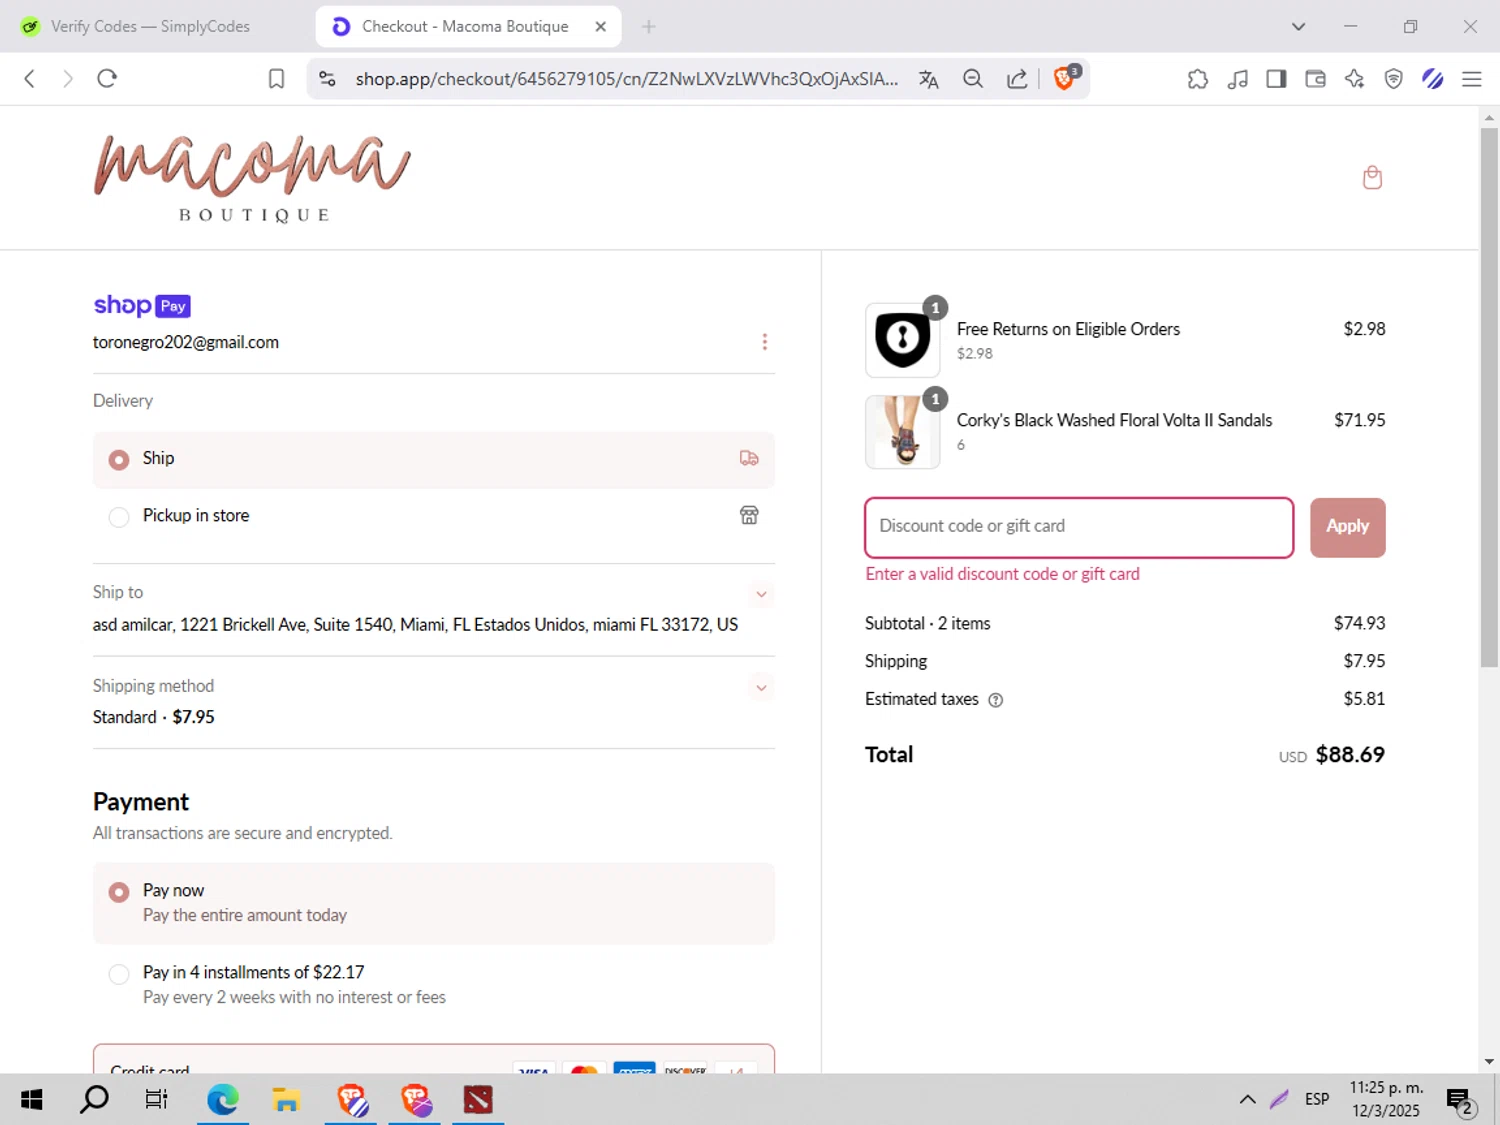Close the Checkout Macoma Boutique tab
Viewport: 1500px width, 1125px height.
click(600, 27)
